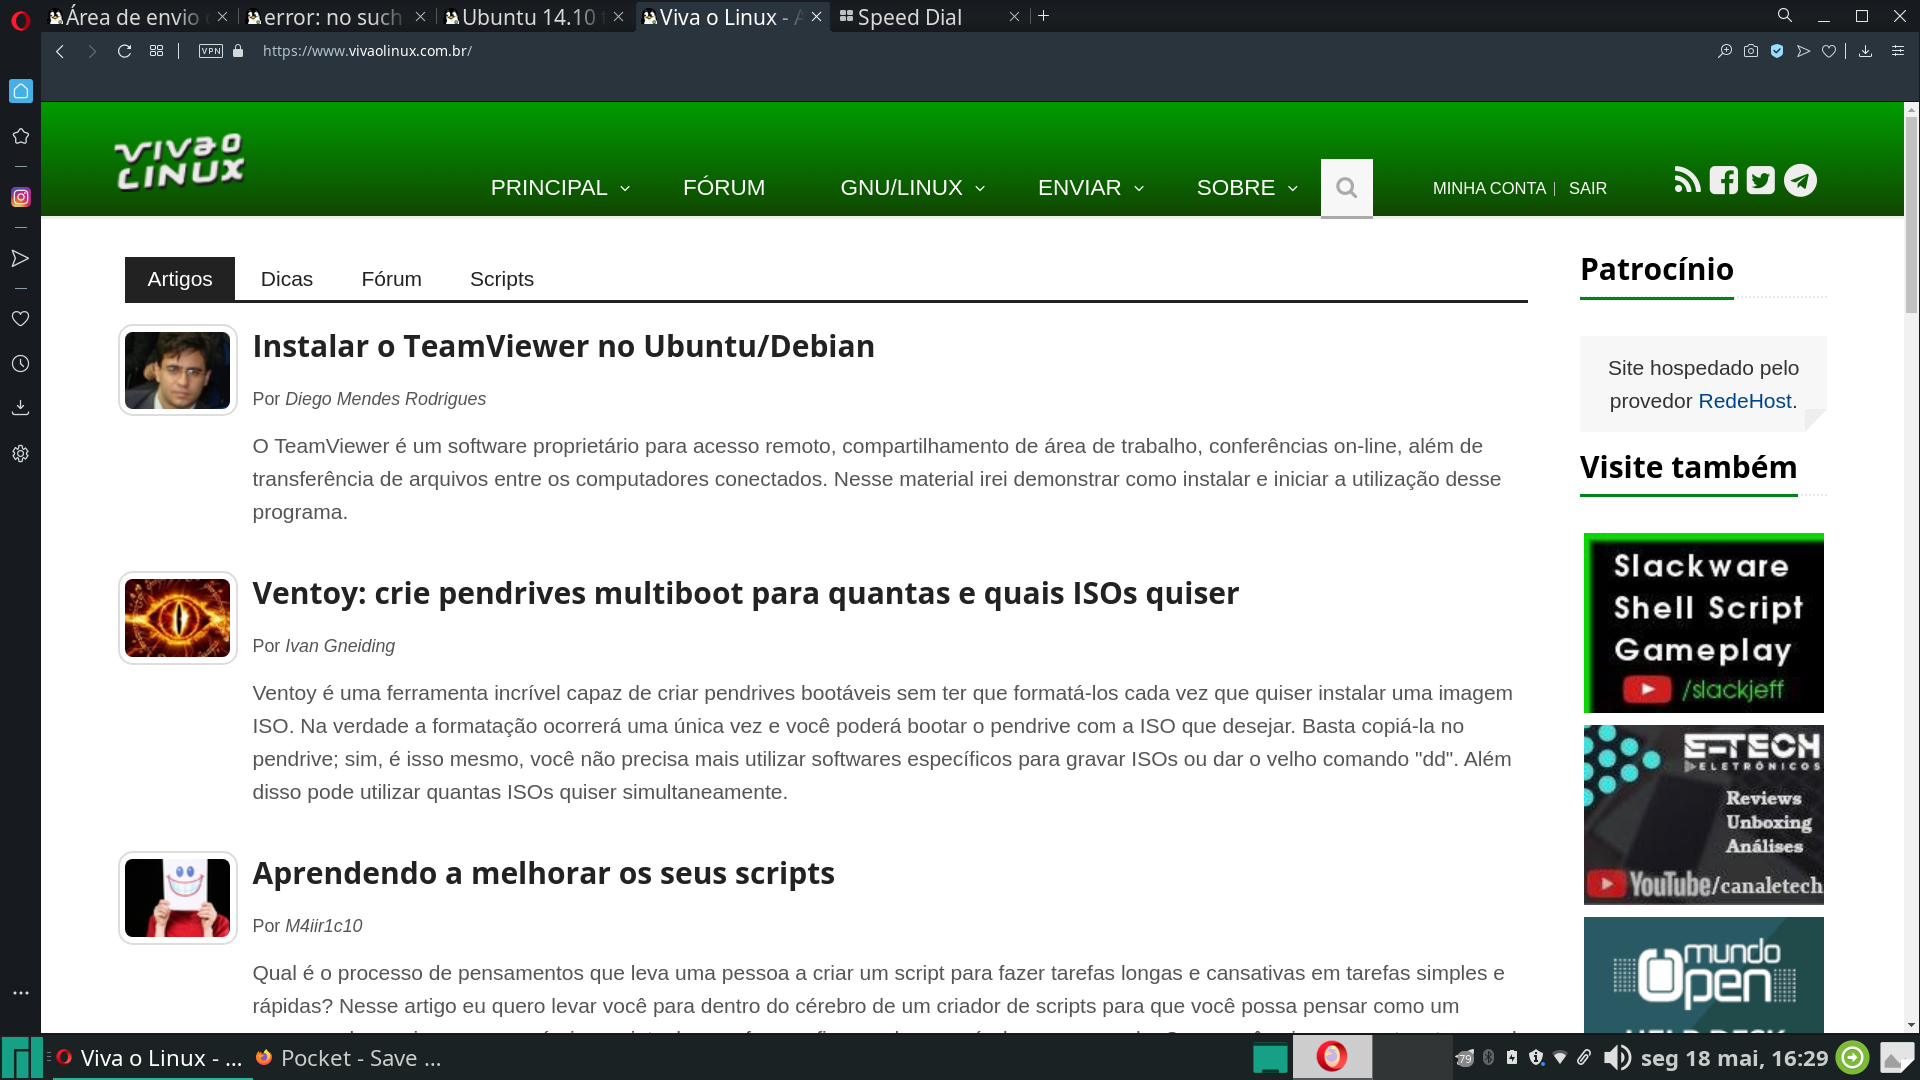The height and width of the screenshot is (1080, 1920).
Task: Open the Slackware Shell Script Gameplay banner
Action: [1703, 623]
